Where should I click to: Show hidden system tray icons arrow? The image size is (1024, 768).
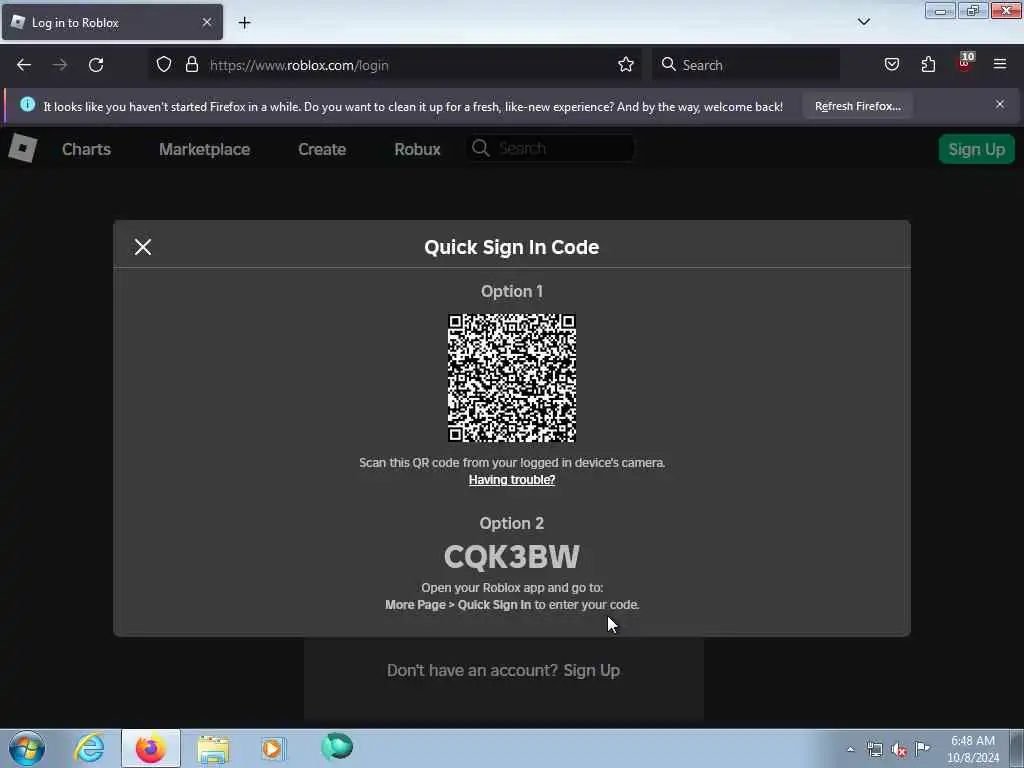pos(850,749)
